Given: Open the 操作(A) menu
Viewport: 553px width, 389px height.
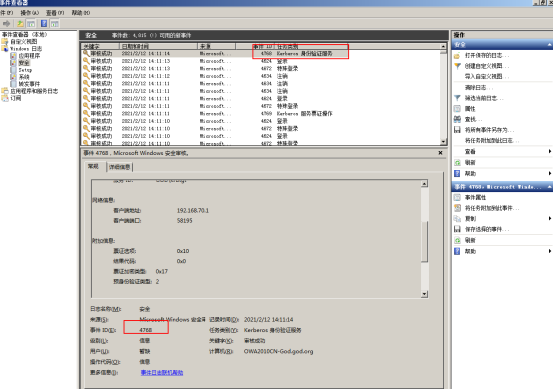Looking at the screenshot, I should 29,13.
